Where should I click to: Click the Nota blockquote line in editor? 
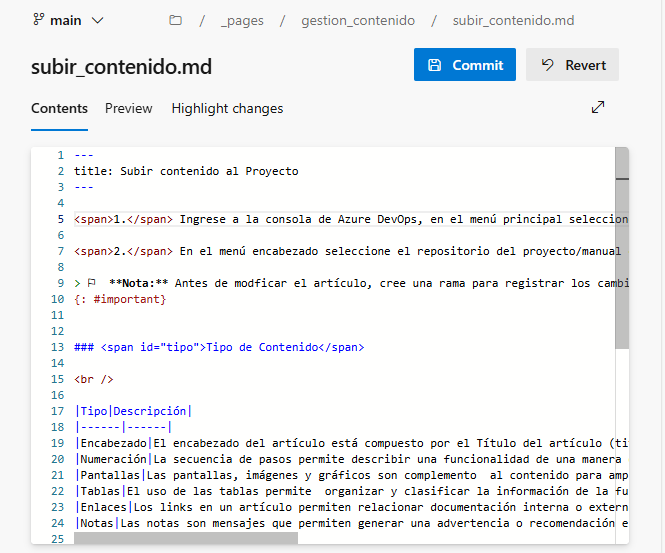click(350, 283)
